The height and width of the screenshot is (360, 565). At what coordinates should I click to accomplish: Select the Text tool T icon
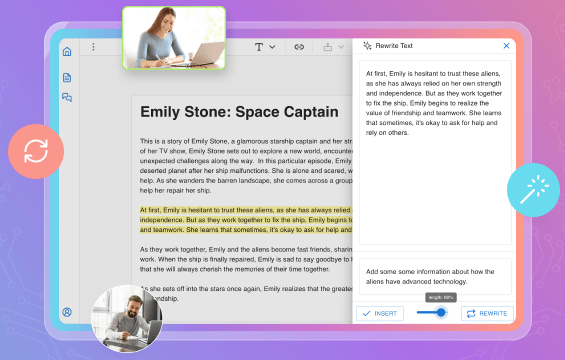point(259,47)
